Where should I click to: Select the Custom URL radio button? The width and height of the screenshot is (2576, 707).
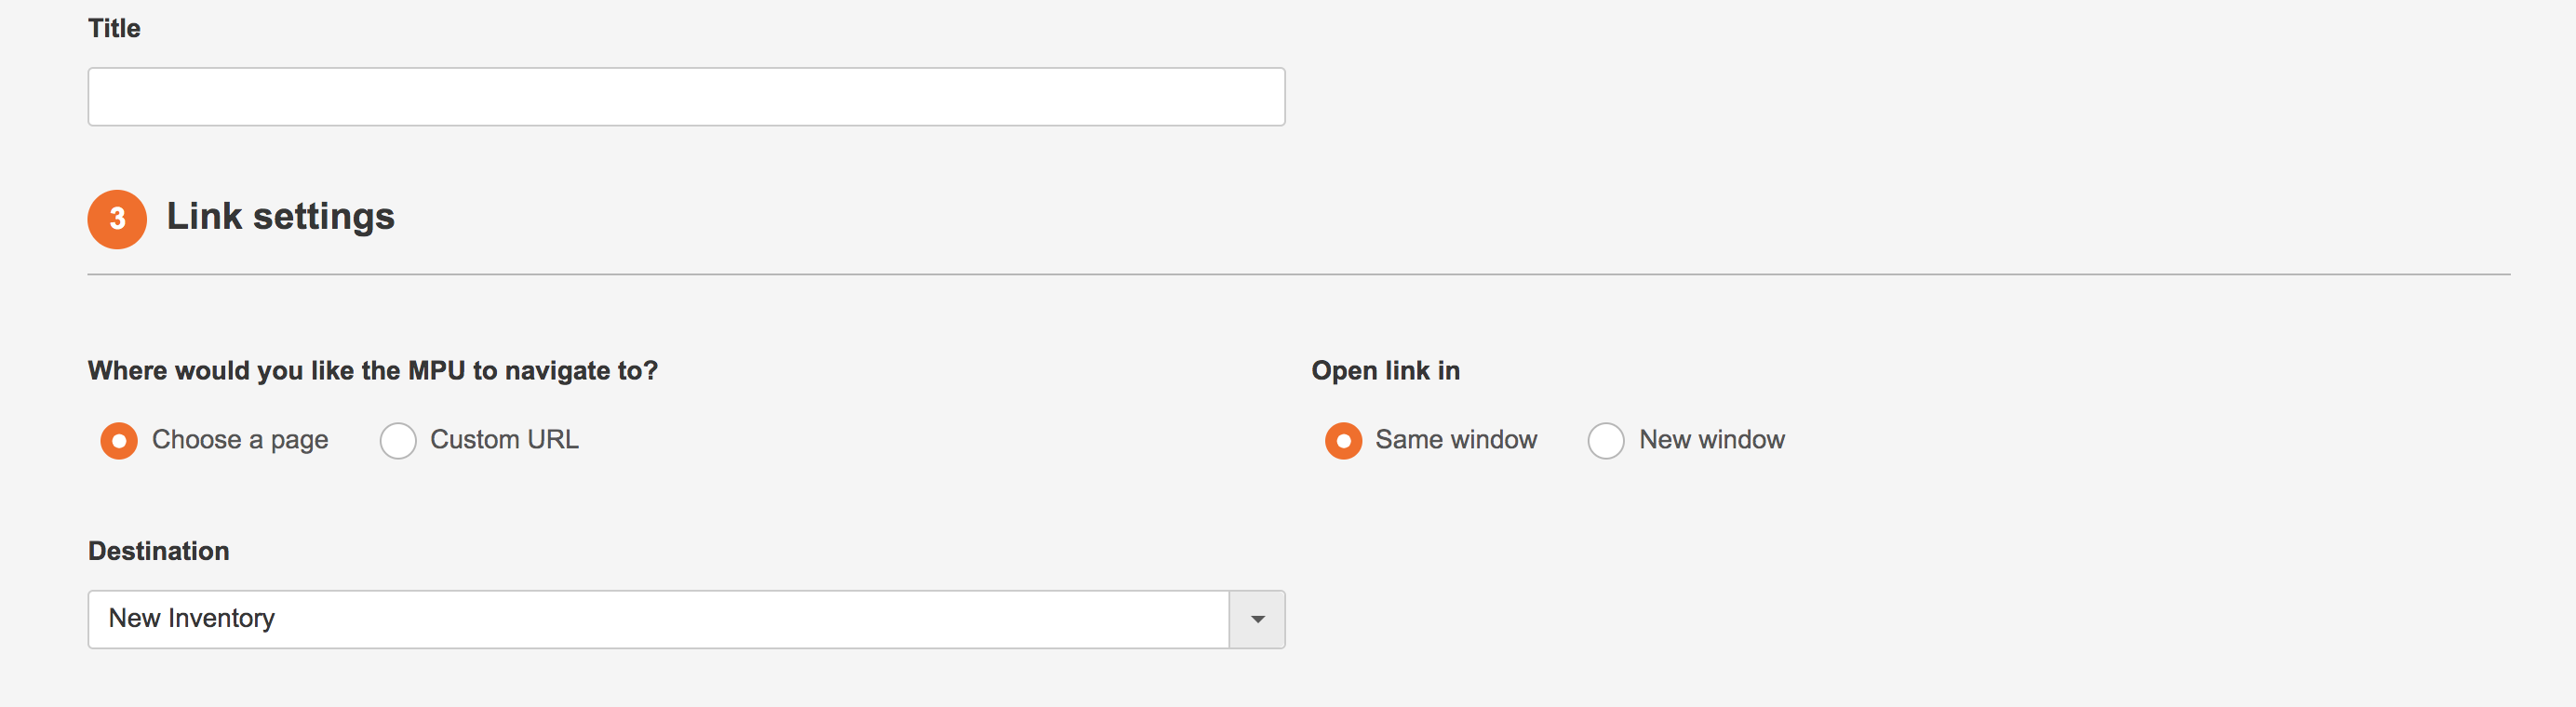(398, 440)
